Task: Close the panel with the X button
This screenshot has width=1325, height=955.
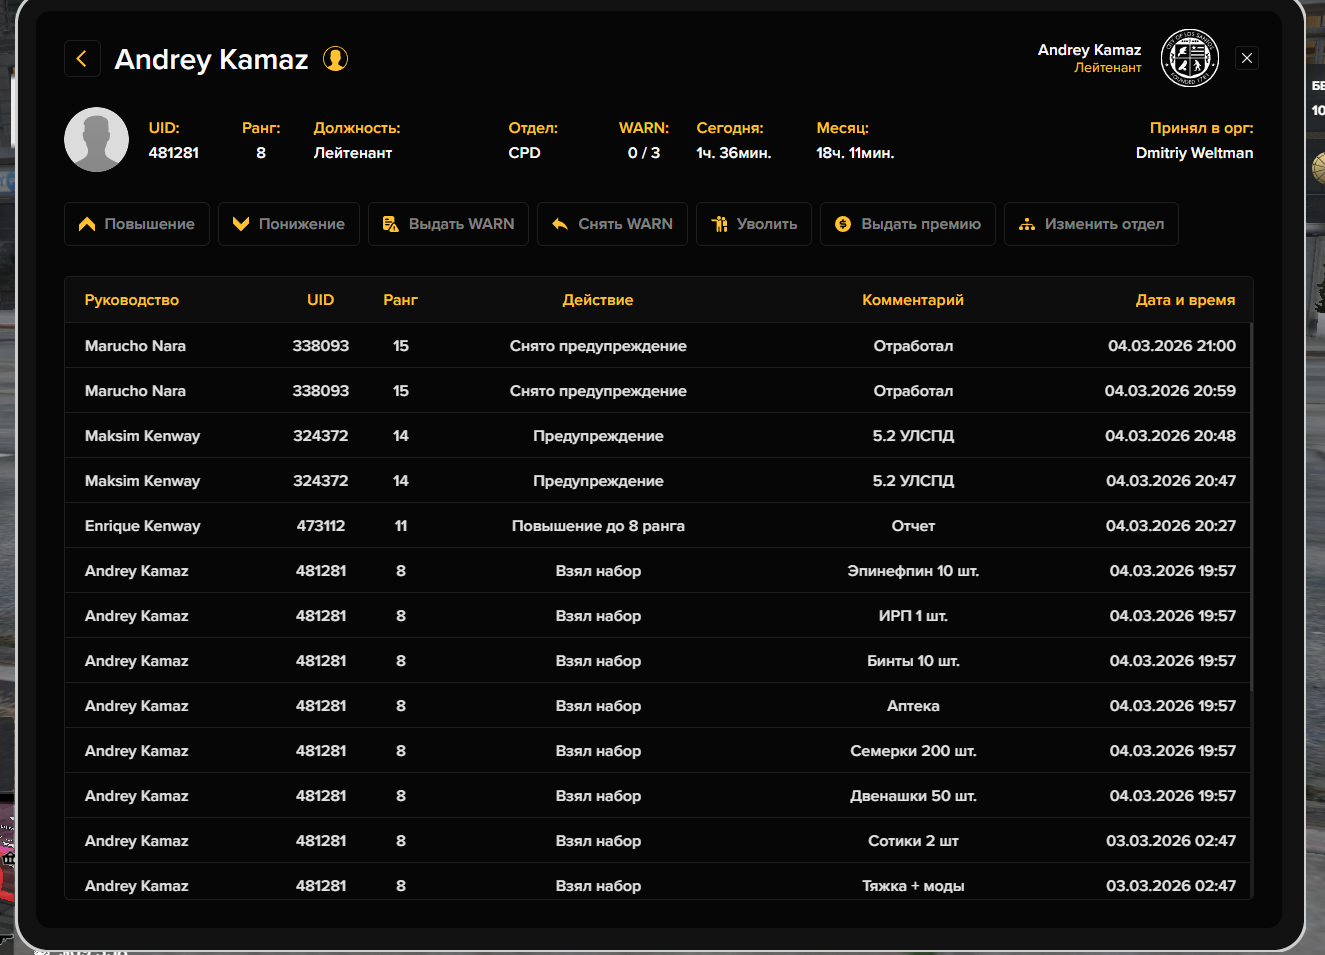Action: (1247, 58)
